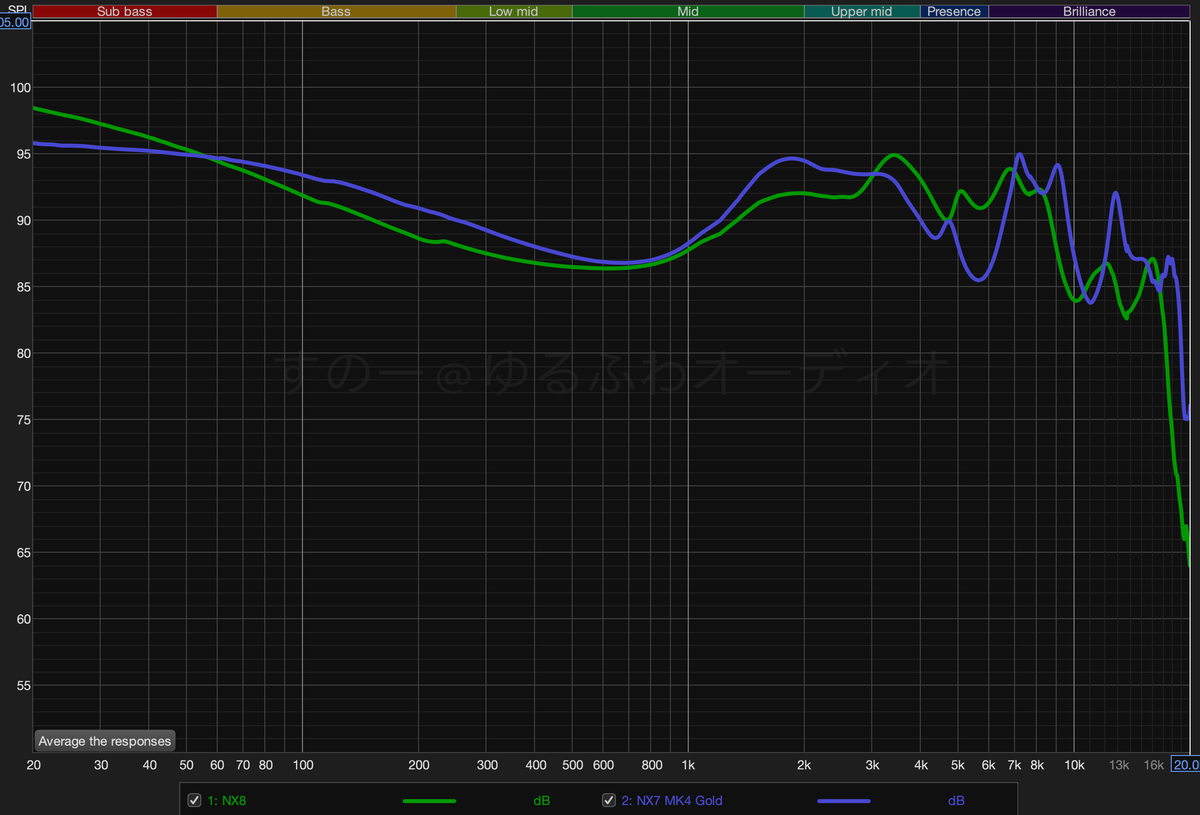Click the 3k frequency axis label
1200x815 pixels.
coord(872,765)
